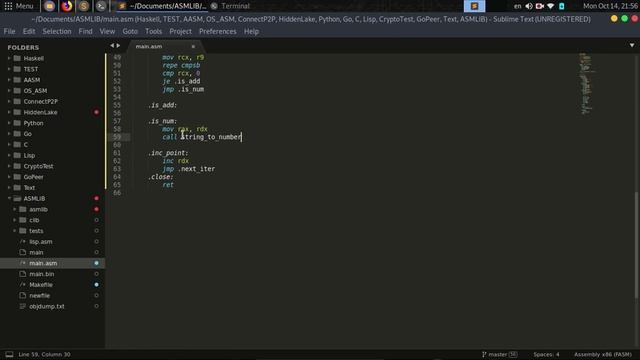Expand the Go folder

coord(9,134)
